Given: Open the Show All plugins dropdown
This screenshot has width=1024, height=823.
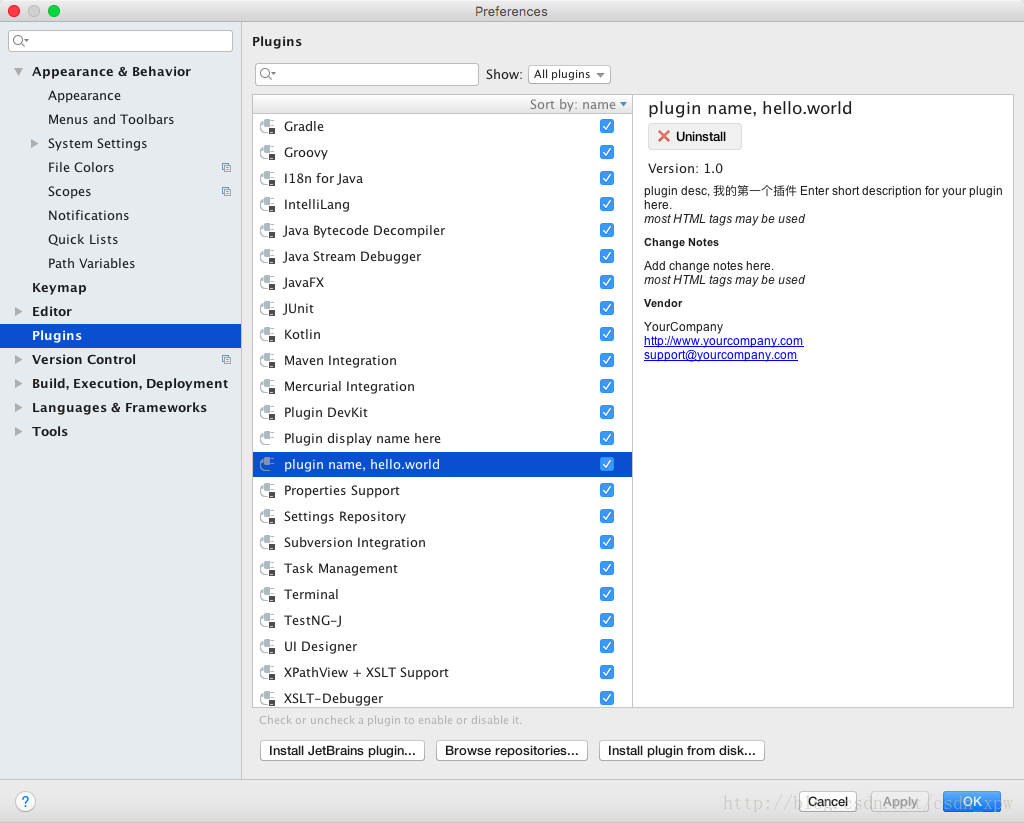Looking at the screenshot, I should (569, 74).
